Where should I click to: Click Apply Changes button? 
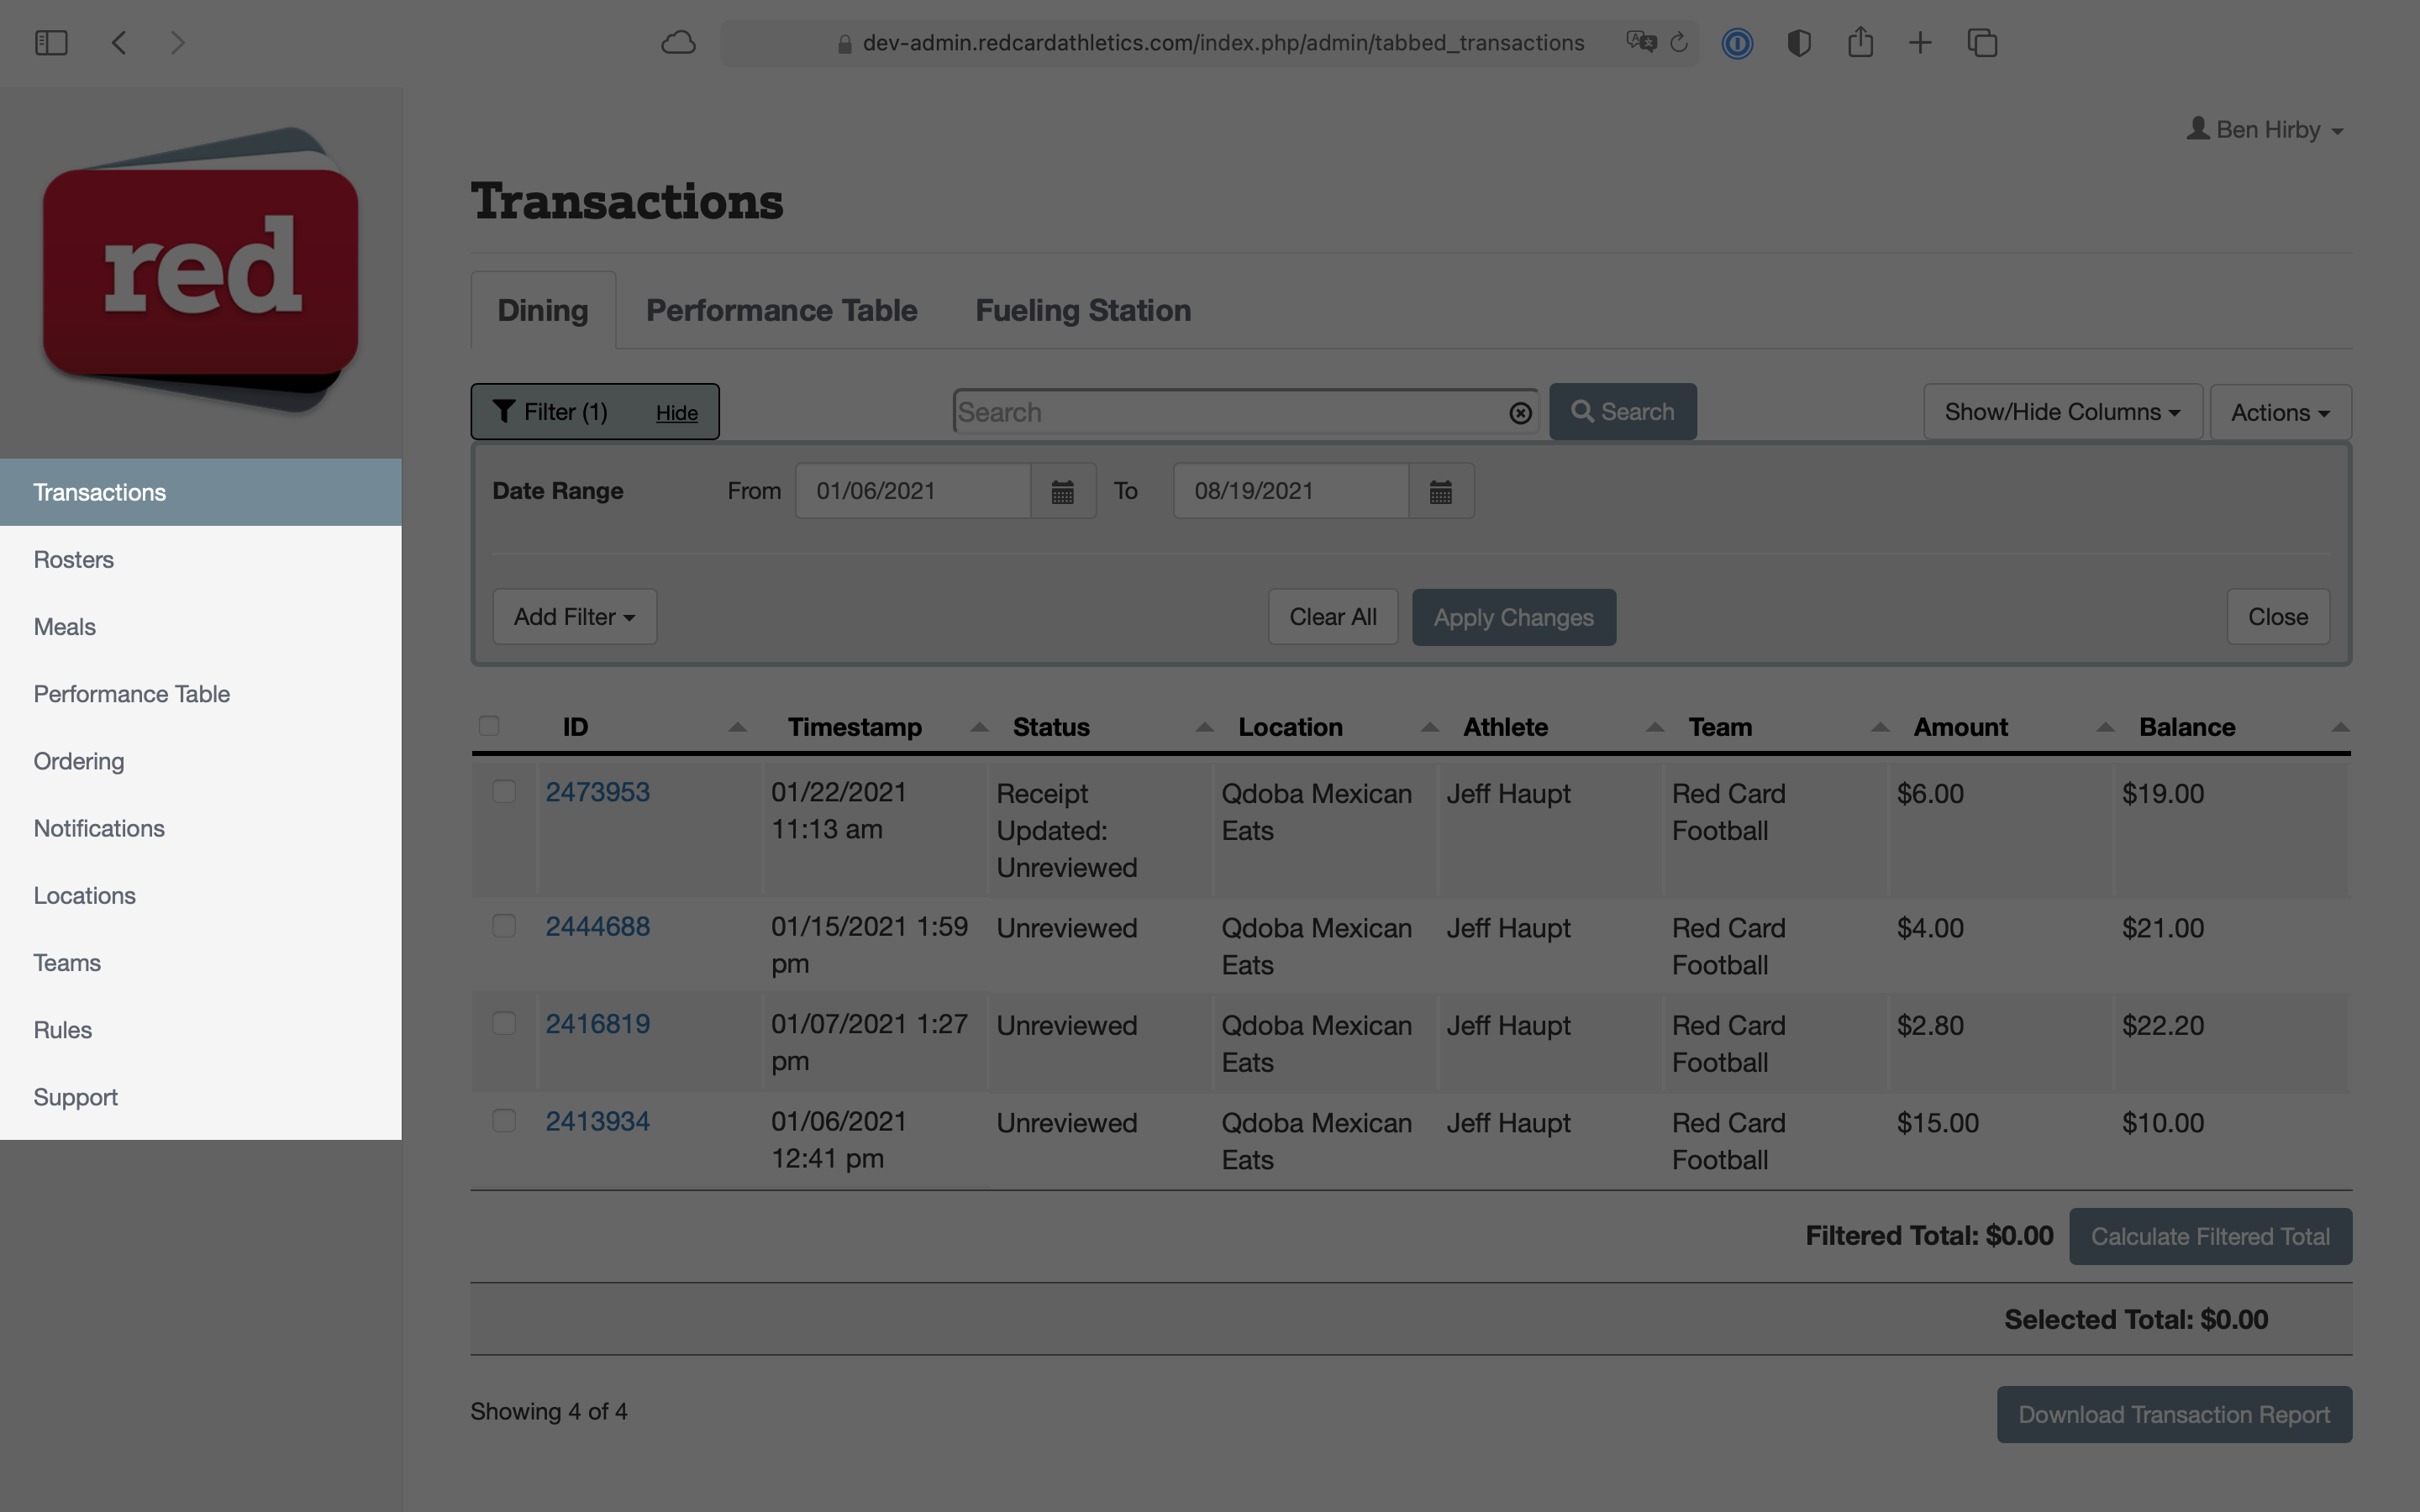1514,617
